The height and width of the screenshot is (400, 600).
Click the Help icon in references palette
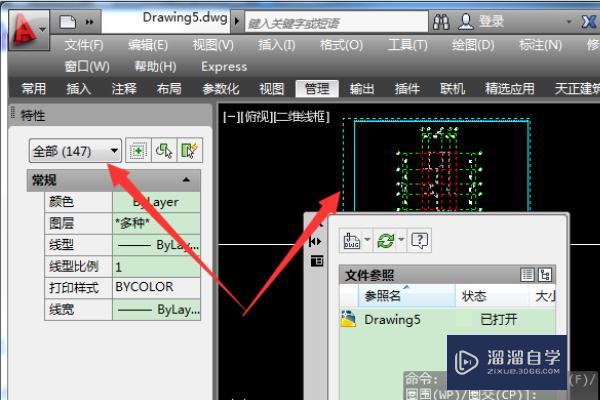pyautogui.click(x=420, y=240)
